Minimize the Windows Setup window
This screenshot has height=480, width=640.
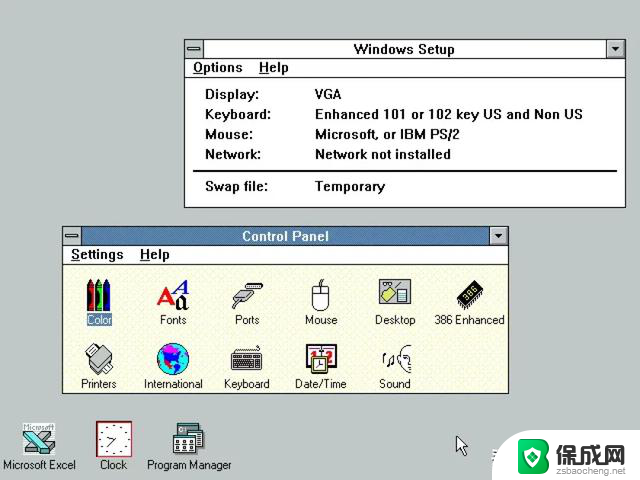point(616,49)
